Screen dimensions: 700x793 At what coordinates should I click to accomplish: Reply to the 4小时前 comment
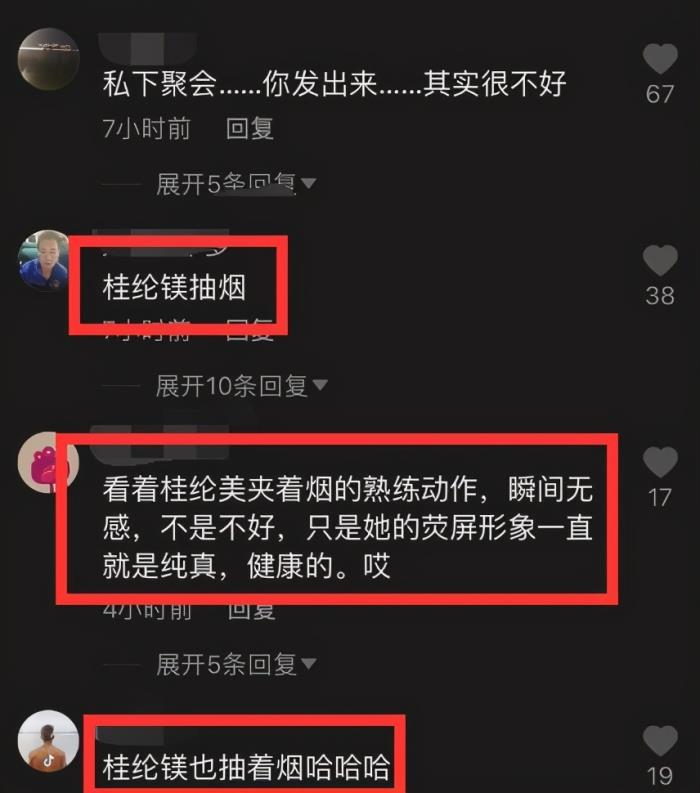click(251, 609)
